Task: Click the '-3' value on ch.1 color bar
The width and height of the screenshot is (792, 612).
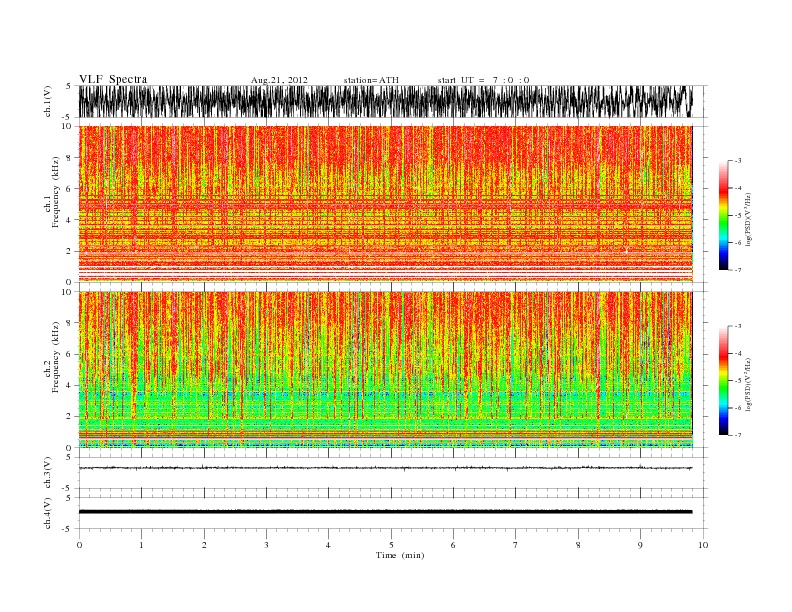Action: point(737,161)
